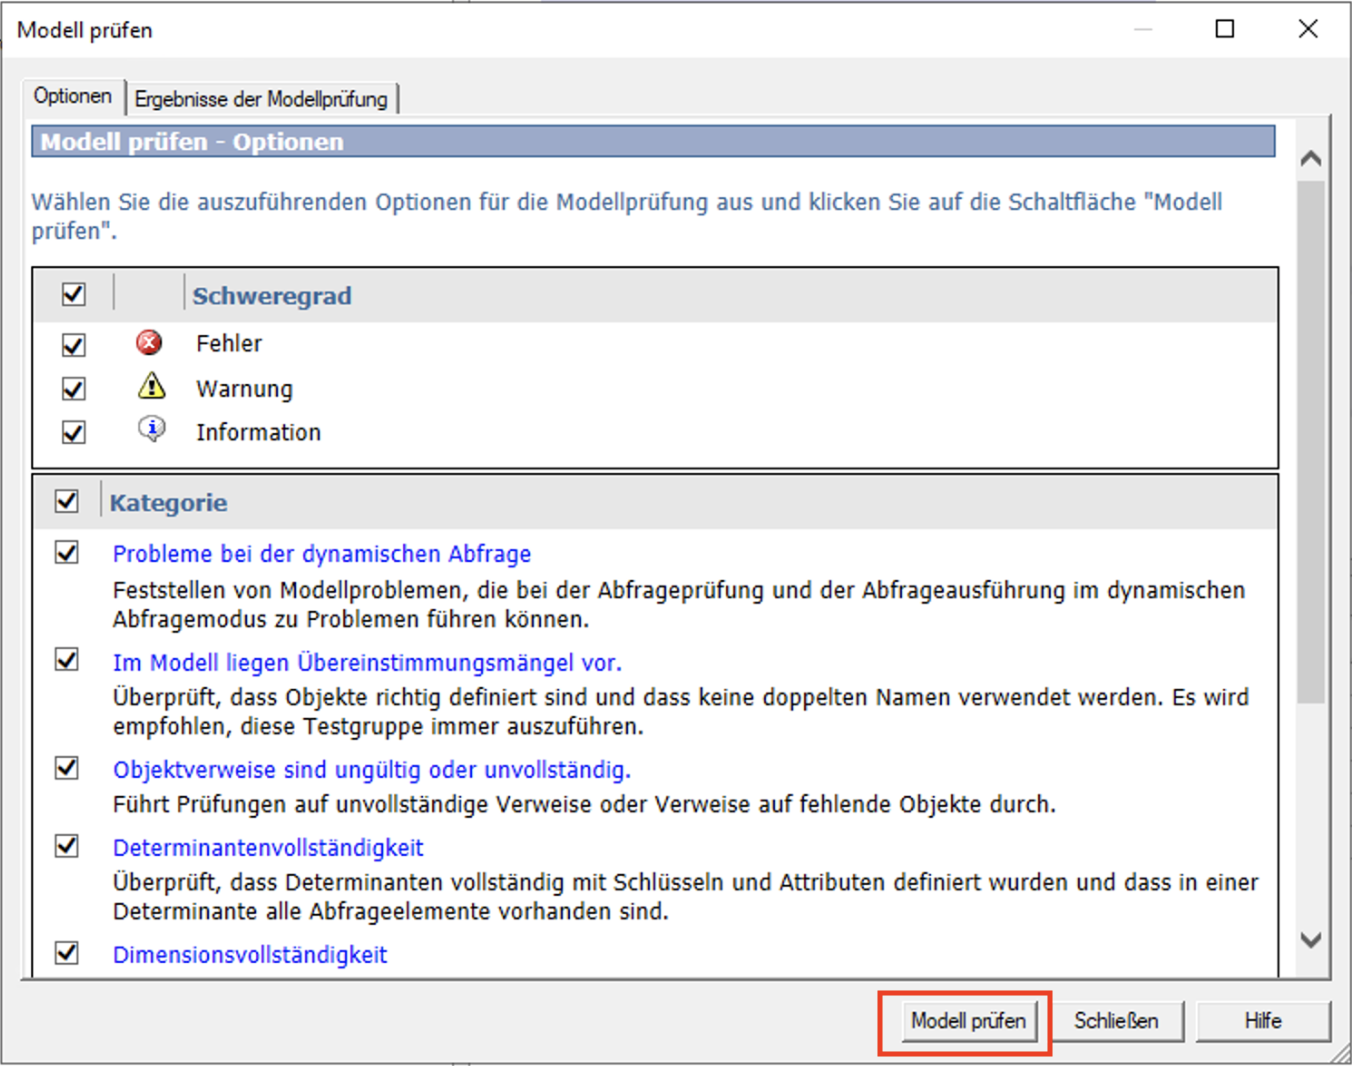Close the dialog with the X icon
Viewport: 1352px width, 1066px height.
(x=1307, y=29)
